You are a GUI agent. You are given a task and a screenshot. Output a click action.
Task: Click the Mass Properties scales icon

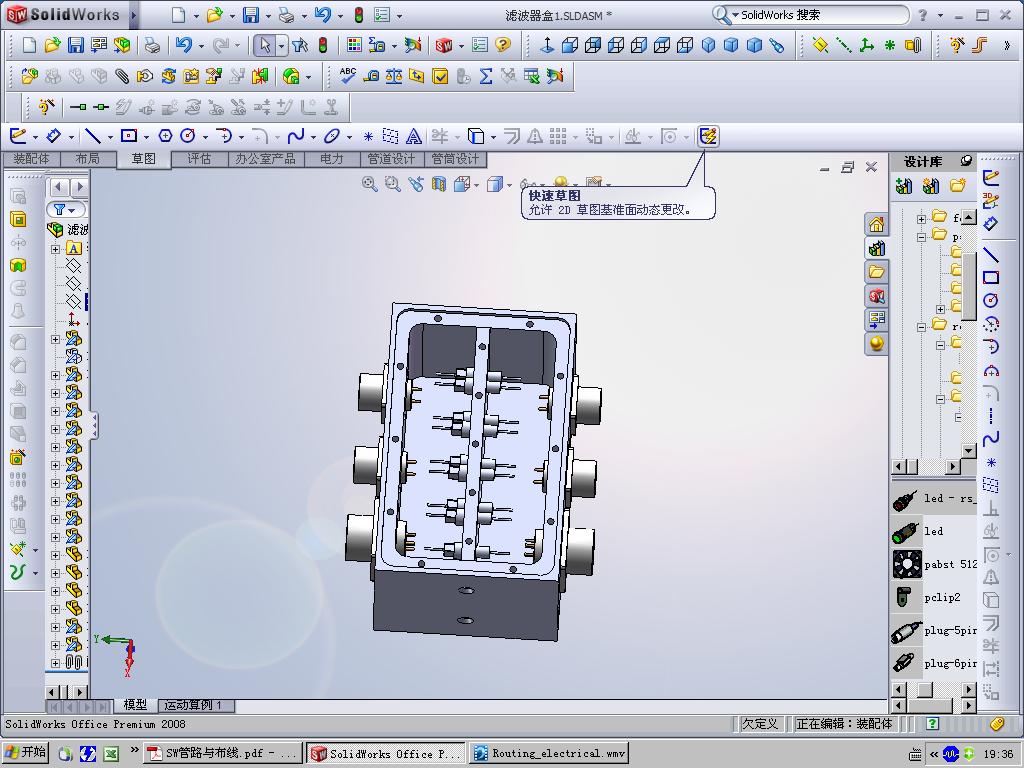[394, 76]
